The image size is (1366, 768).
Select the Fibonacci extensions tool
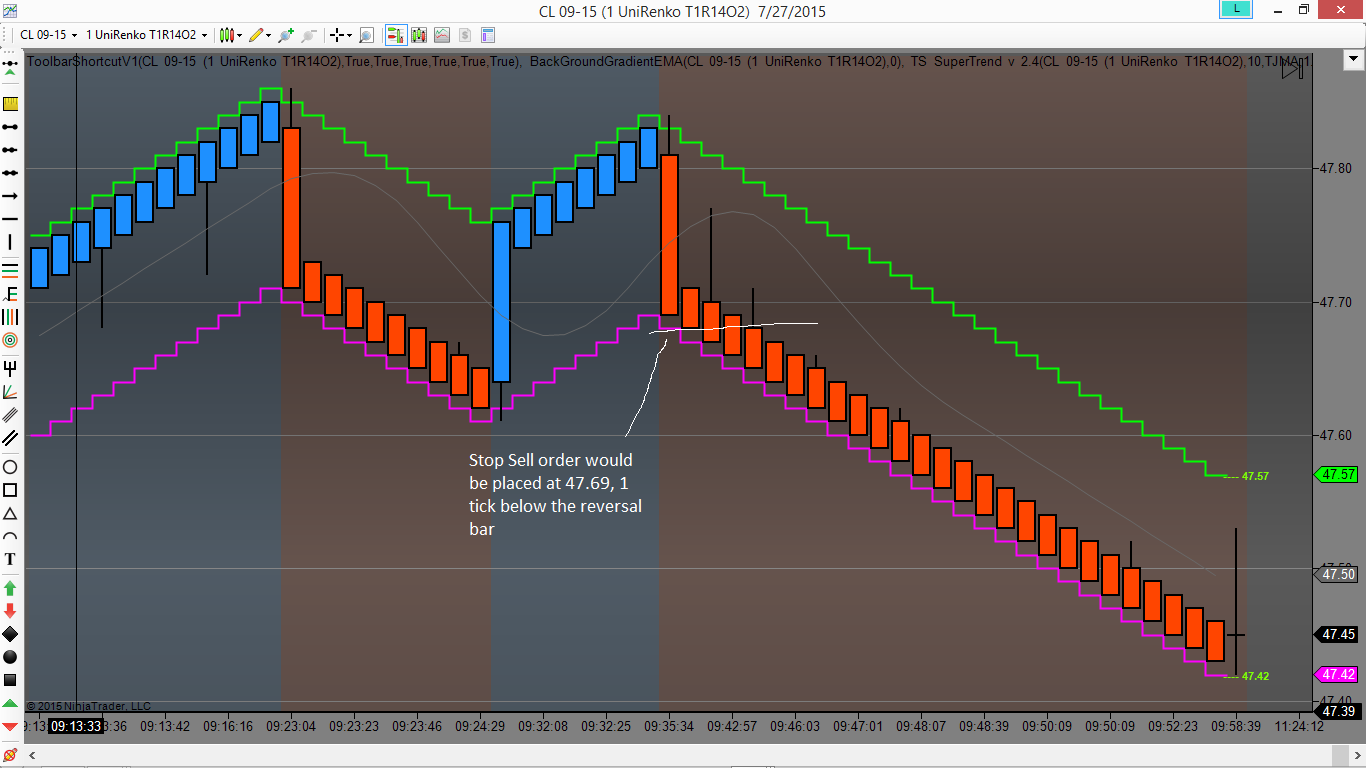10,293
